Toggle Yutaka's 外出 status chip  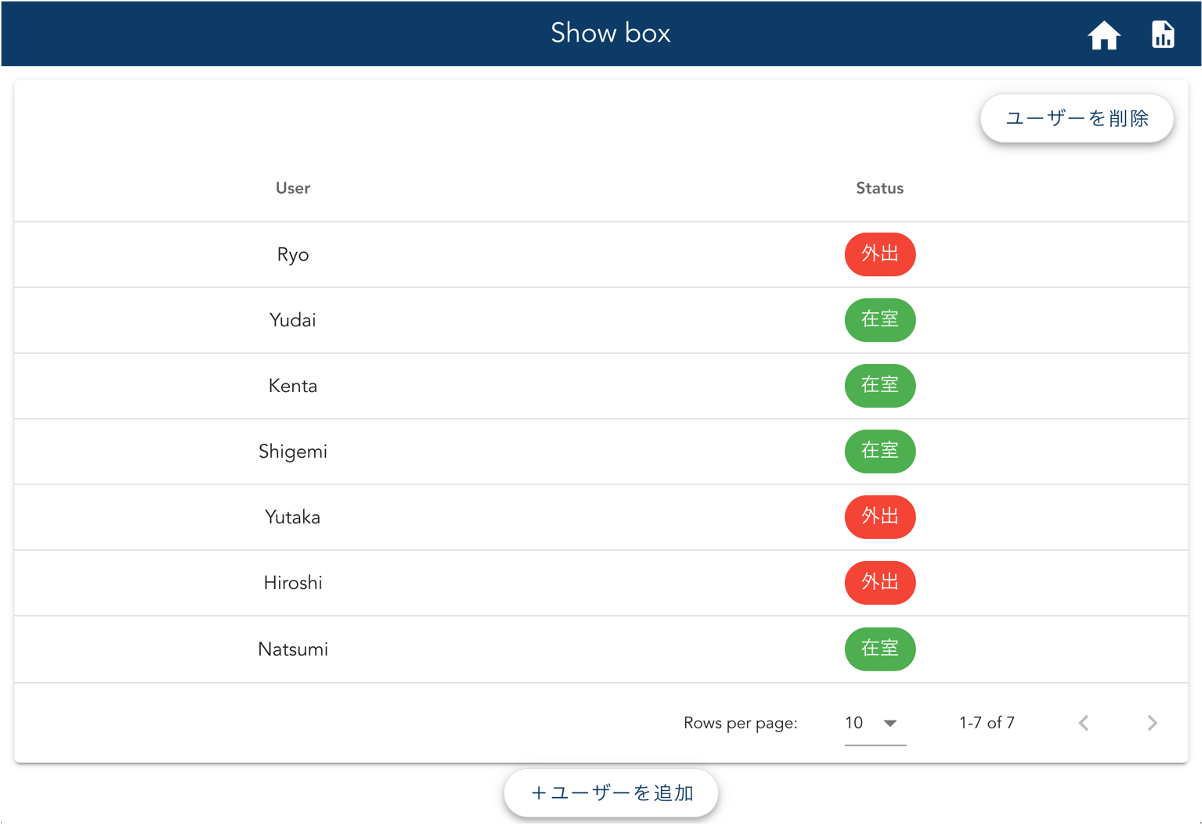pos(880,517)
